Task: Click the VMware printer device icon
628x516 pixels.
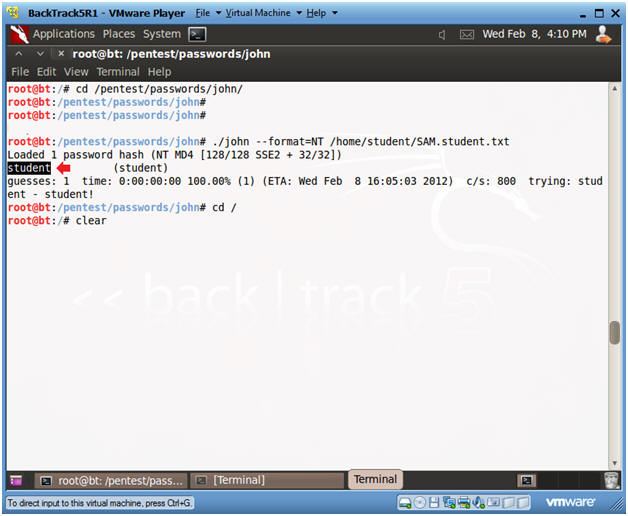Action: pos(464,502)
